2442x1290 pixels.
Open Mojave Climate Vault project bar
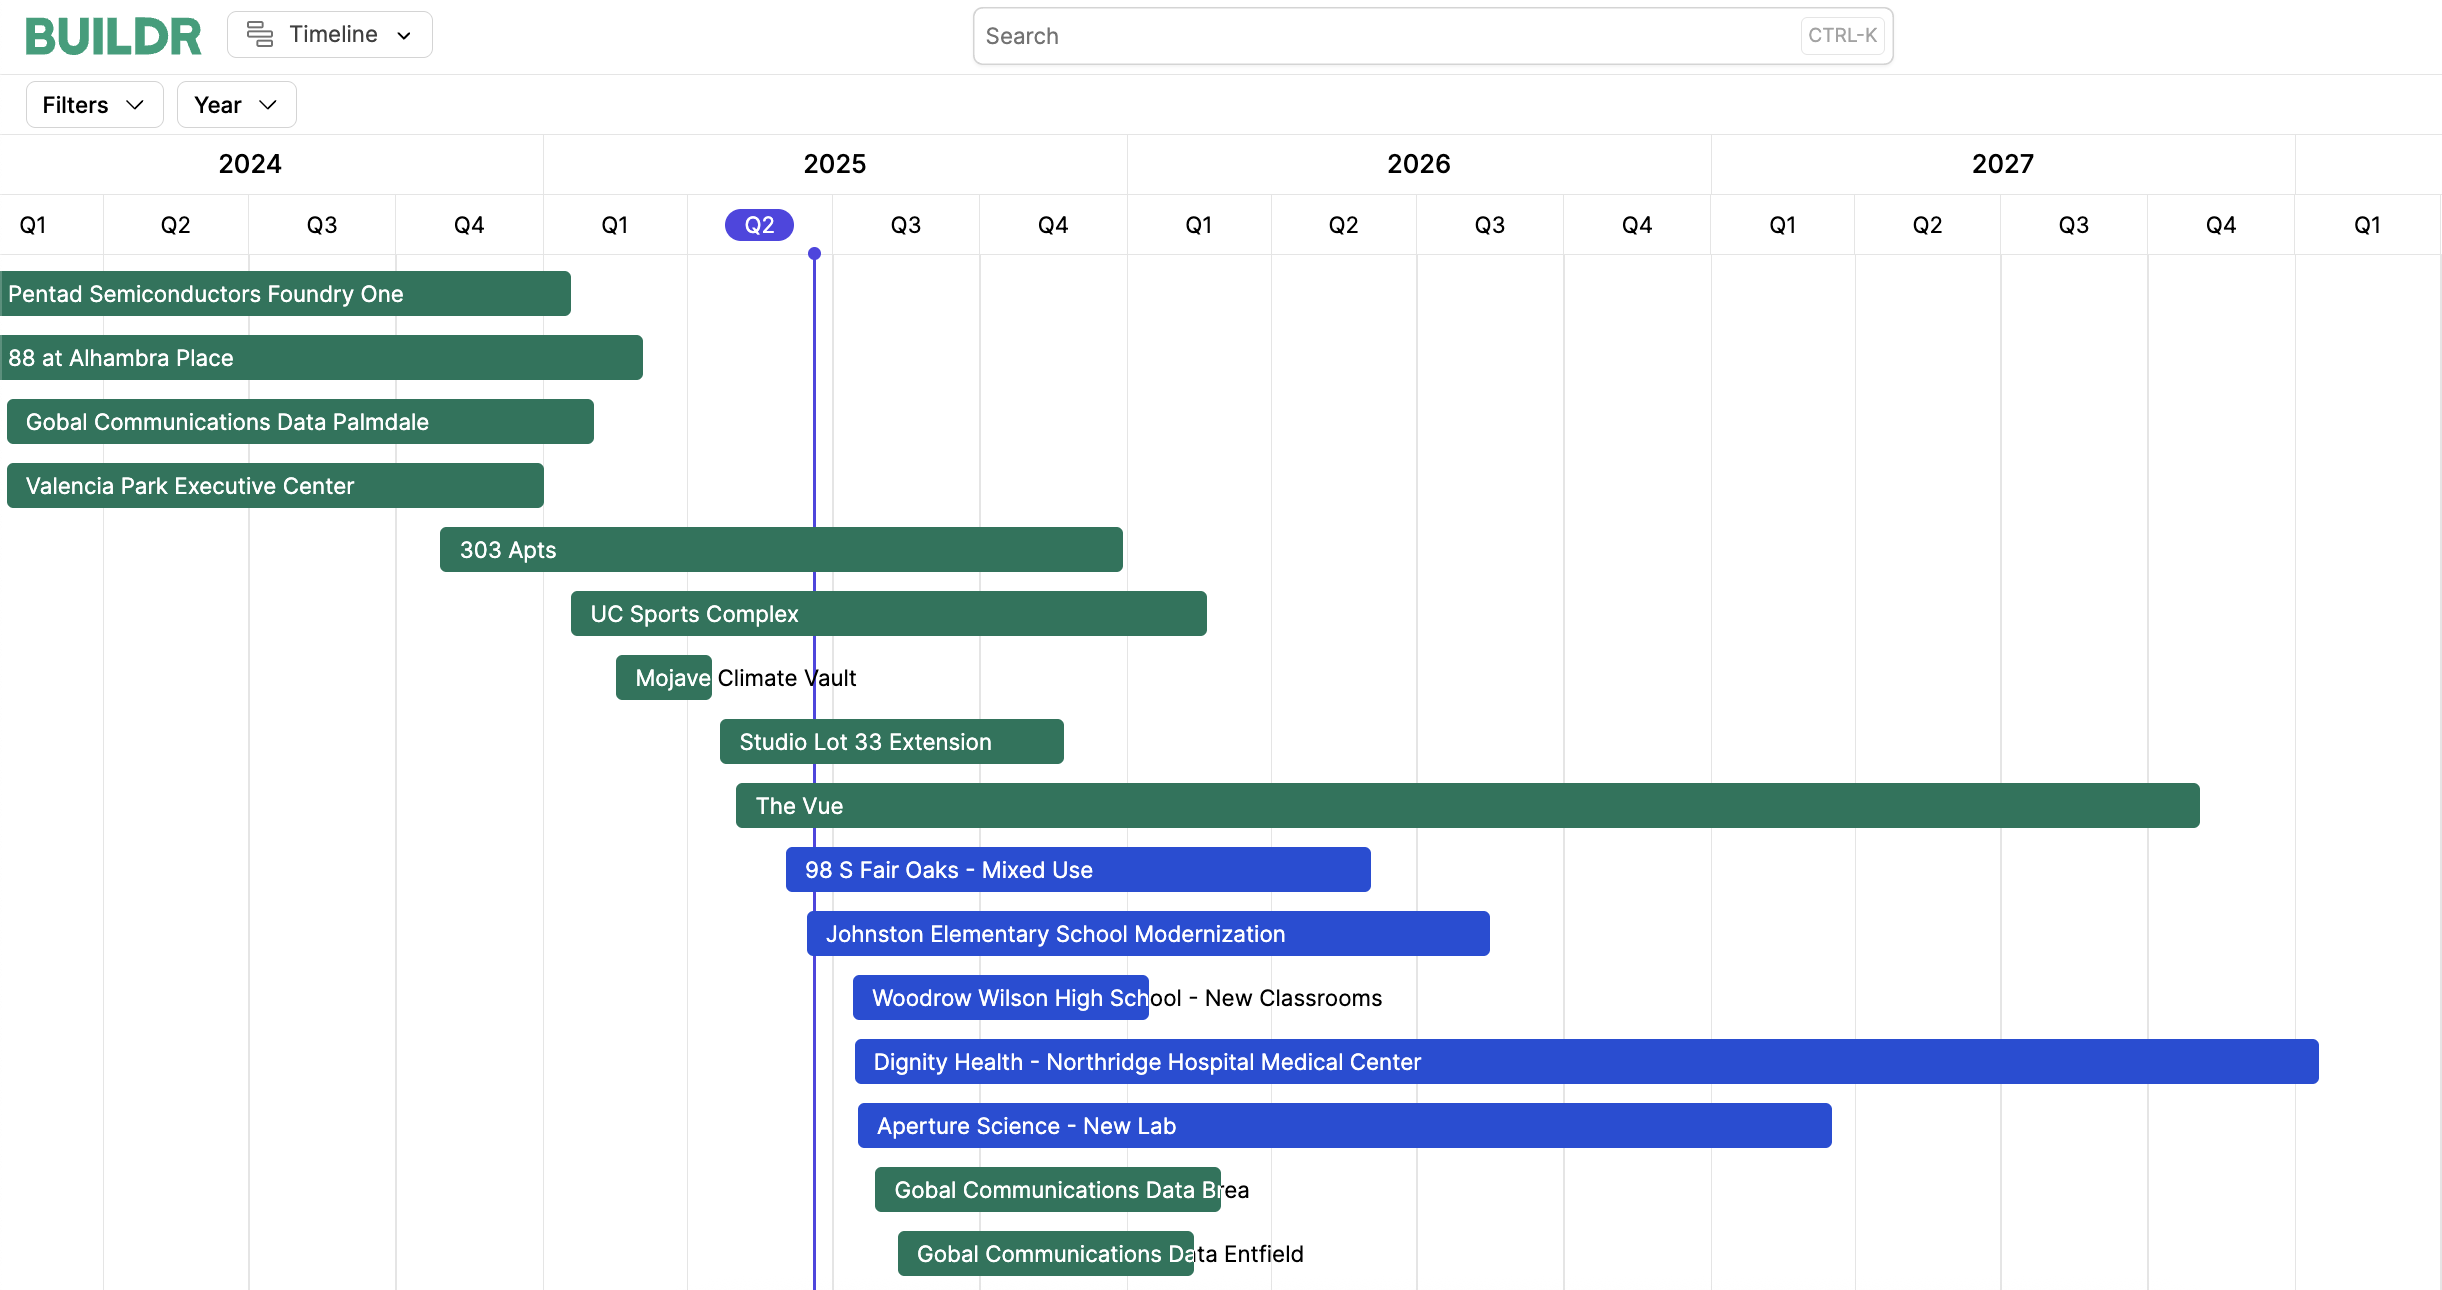coord(664,678)
